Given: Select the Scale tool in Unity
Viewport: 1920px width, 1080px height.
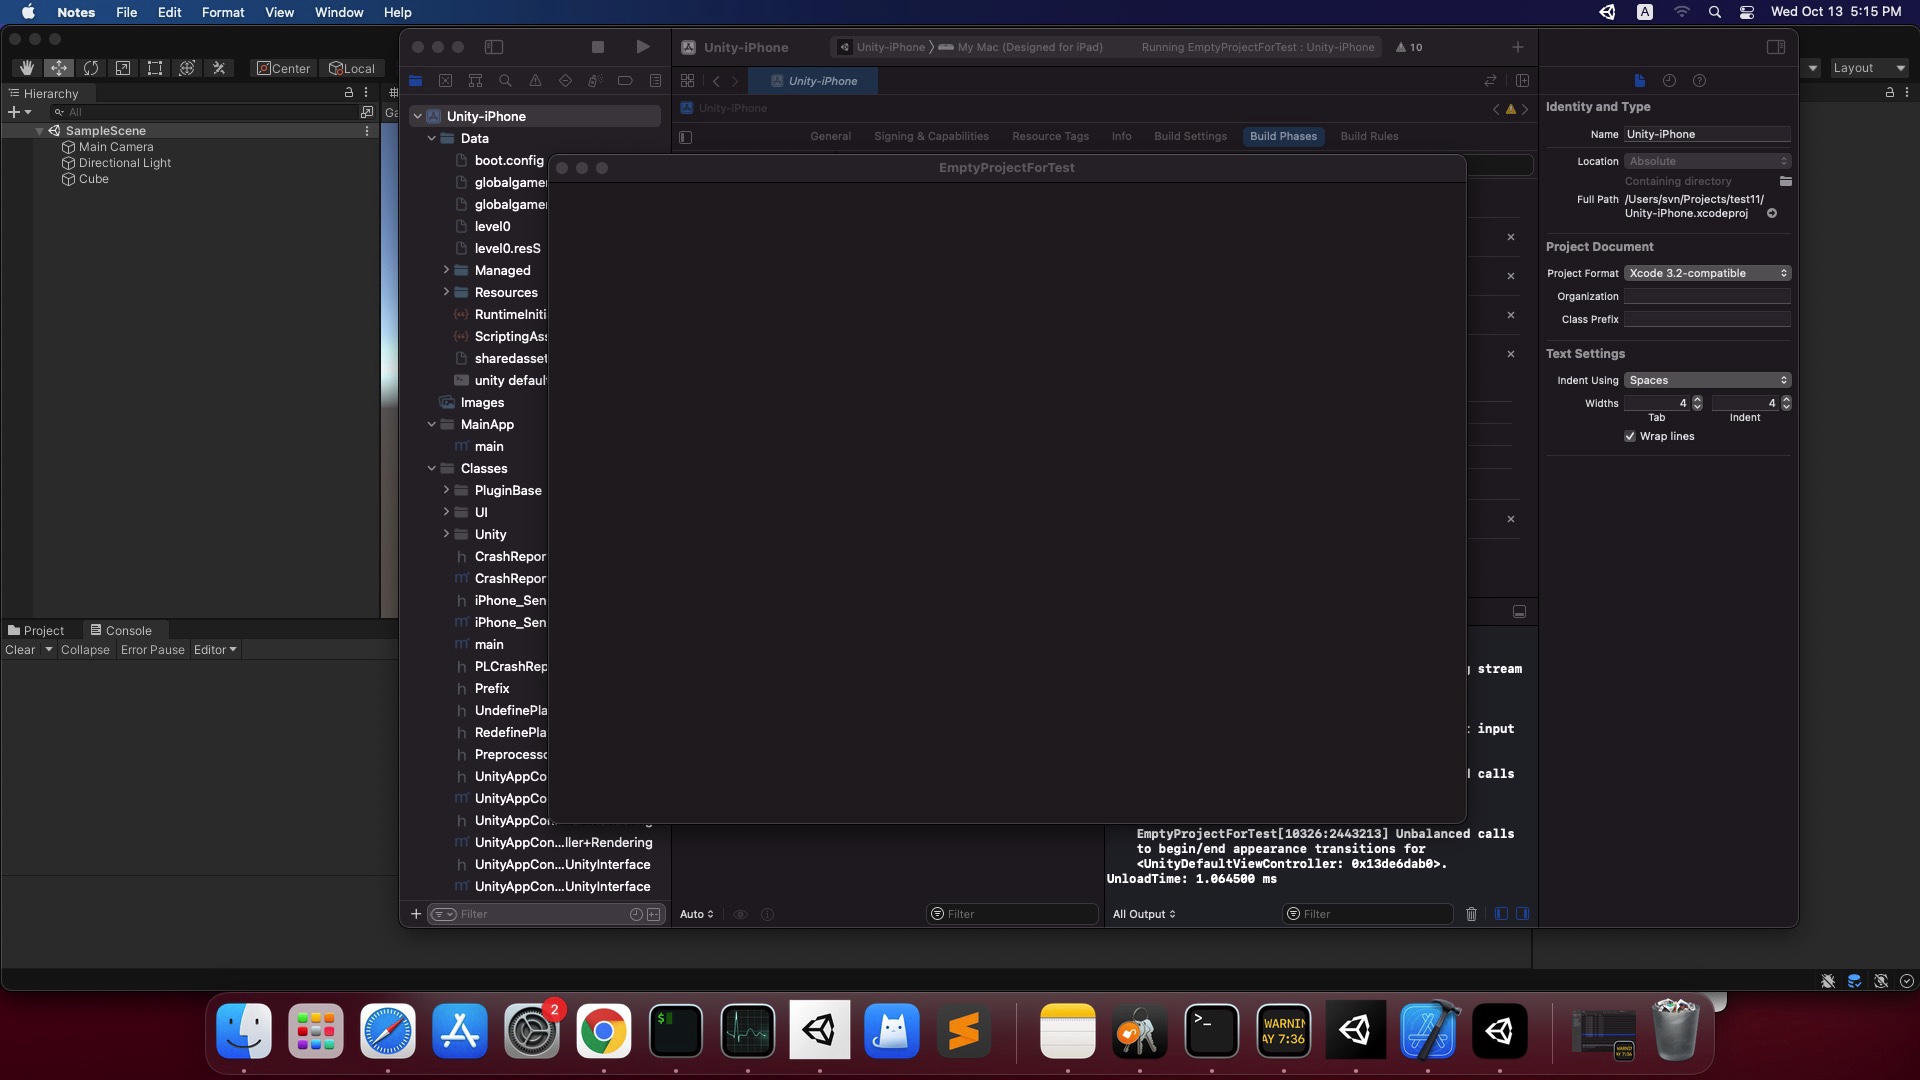Looking at the screenshot, I should 123,68.
